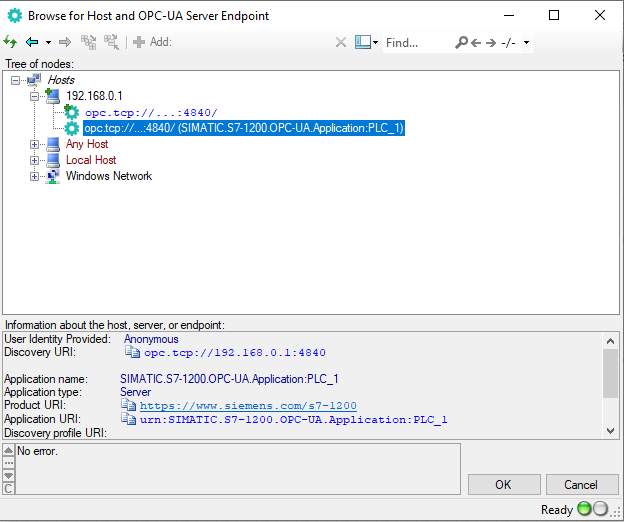This screenshot has width=624, height=522.
Task: Click the expand-all tree icon in toolbar
Action: pyautogui.click(x=89, y=42)
